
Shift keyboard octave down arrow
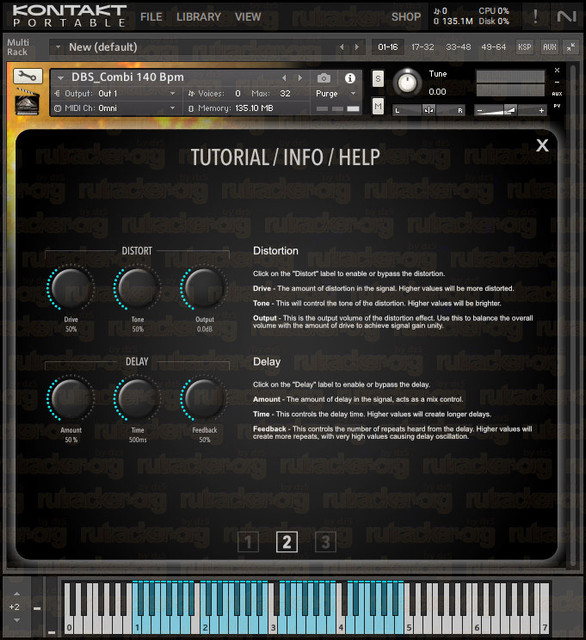[x=17, y=620]
